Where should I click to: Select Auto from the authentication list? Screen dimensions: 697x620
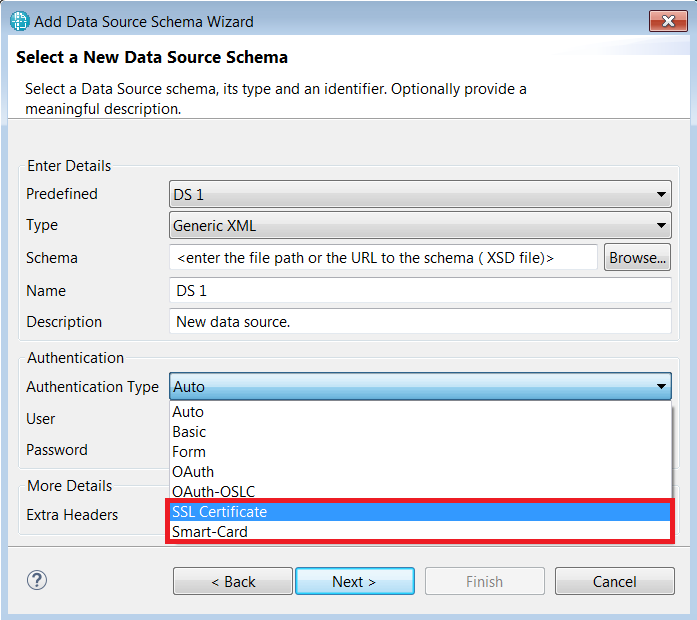point(420,412)
